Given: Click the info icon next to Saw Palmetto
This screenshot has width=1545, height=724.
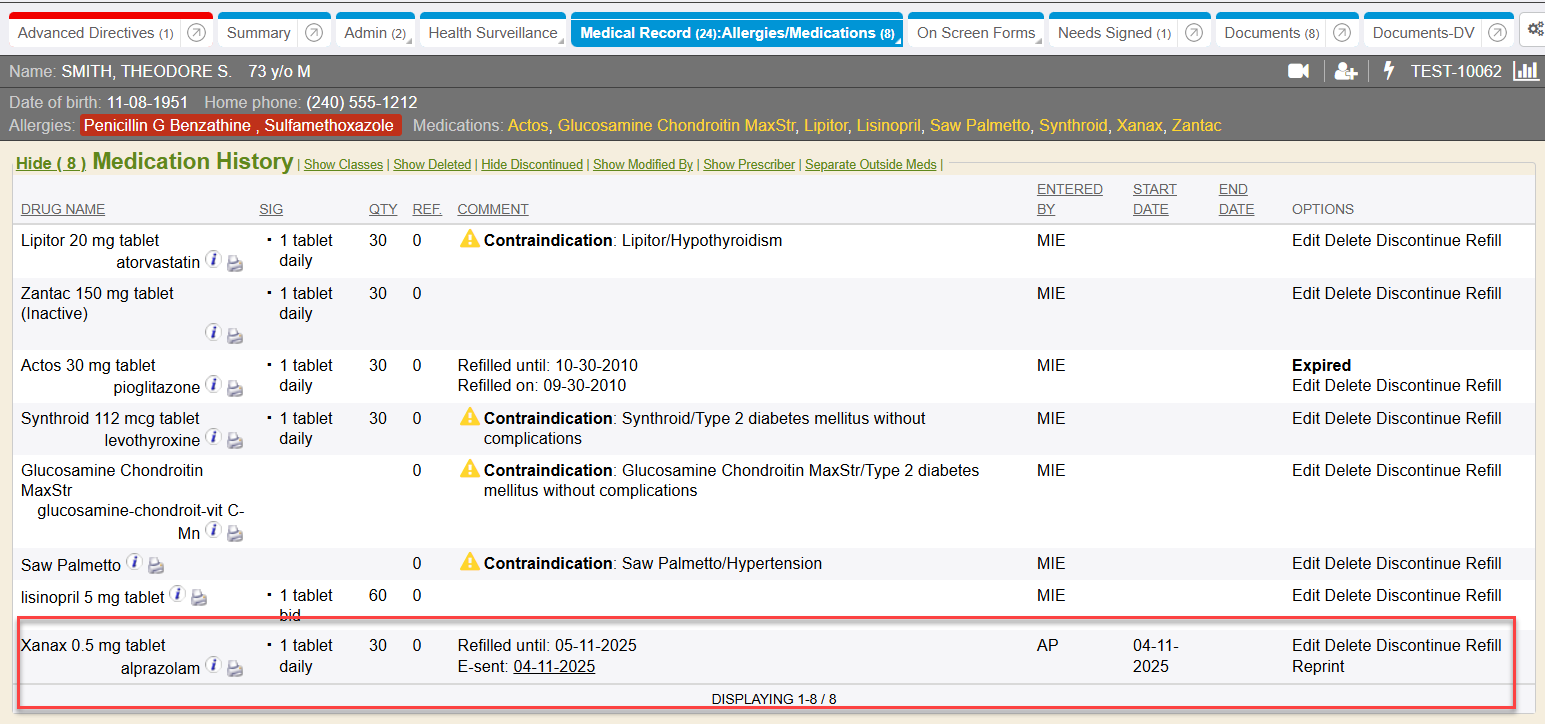Looking at the screenshot, I should coord(134,563).
